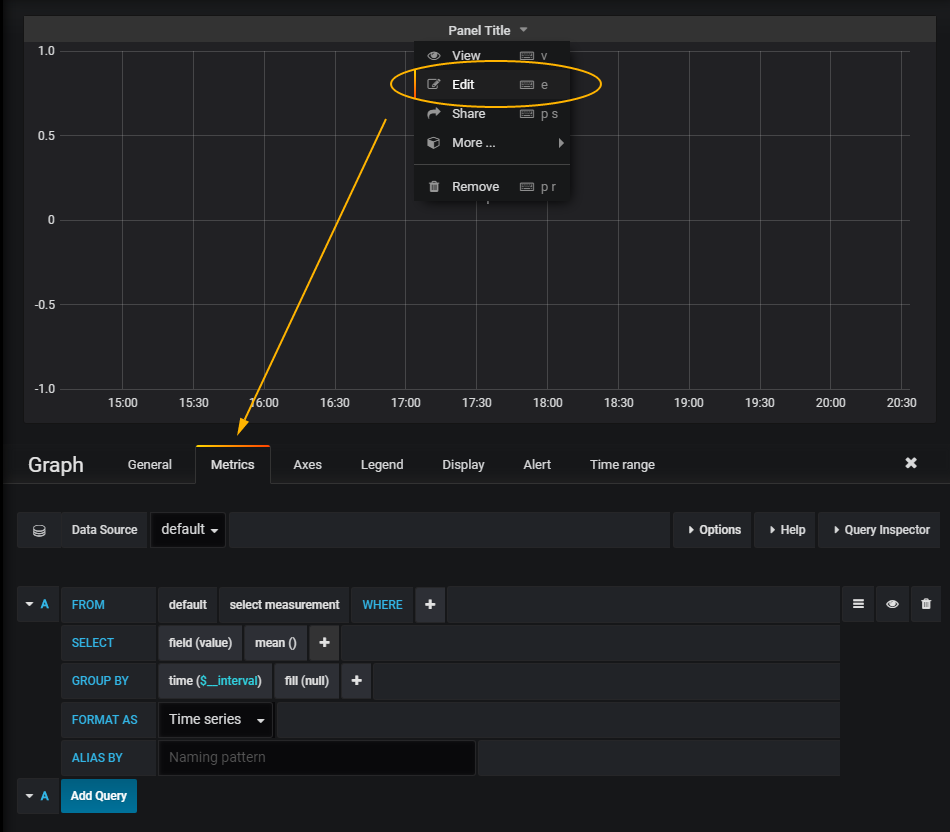Switch to the Display tab
This screenshot has height=832, width=950.
coord(463,465)
